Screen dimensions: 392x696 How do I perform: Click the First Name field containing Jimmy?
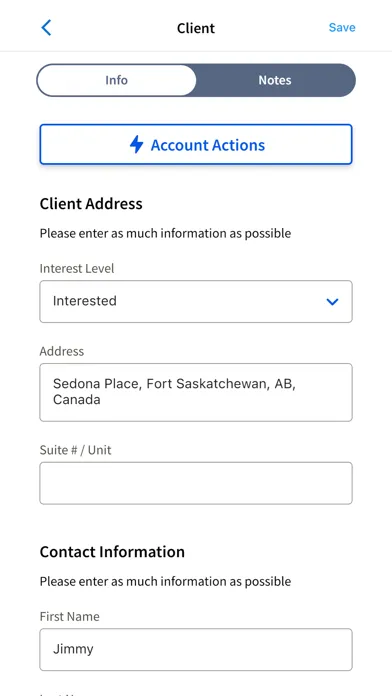(x=196, y=649)
